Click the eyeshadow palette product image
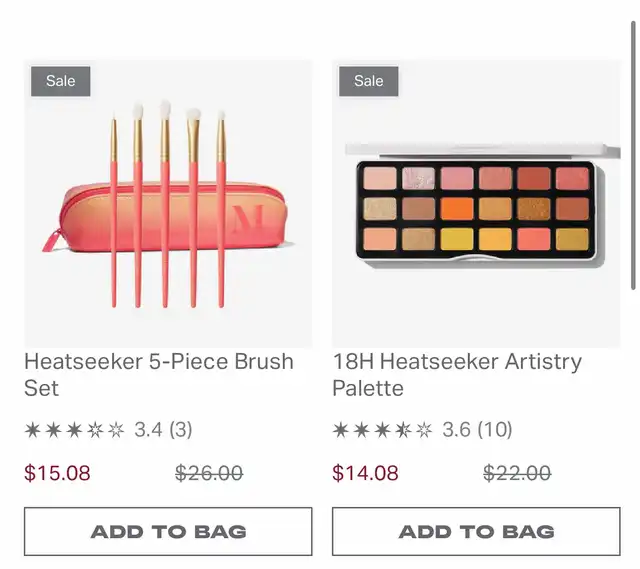The height and width of the screenshot is (569, 640). (476, 204)
